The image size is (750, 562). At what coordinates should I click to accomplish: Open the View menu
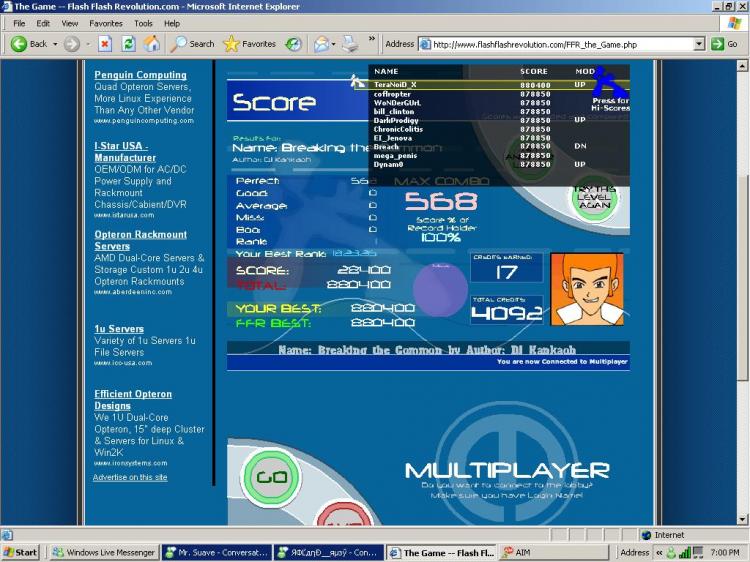pos(70,23)
